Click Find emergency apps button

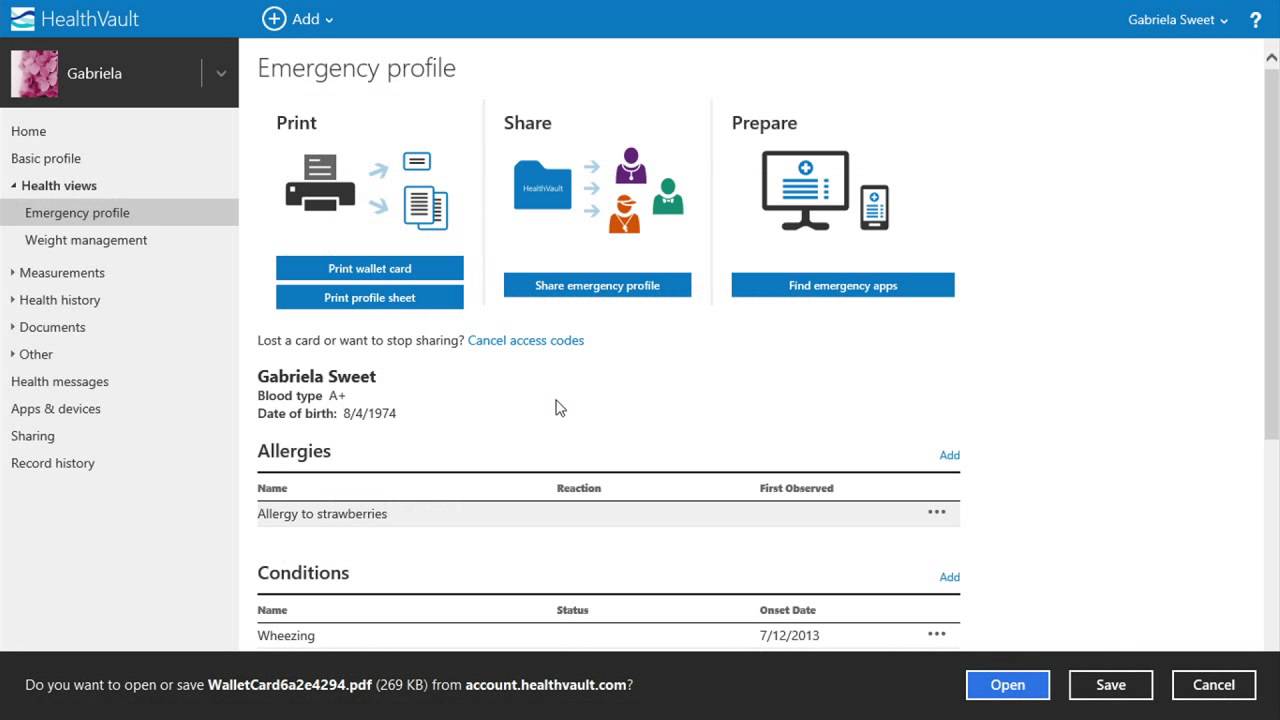pos(843,285)
